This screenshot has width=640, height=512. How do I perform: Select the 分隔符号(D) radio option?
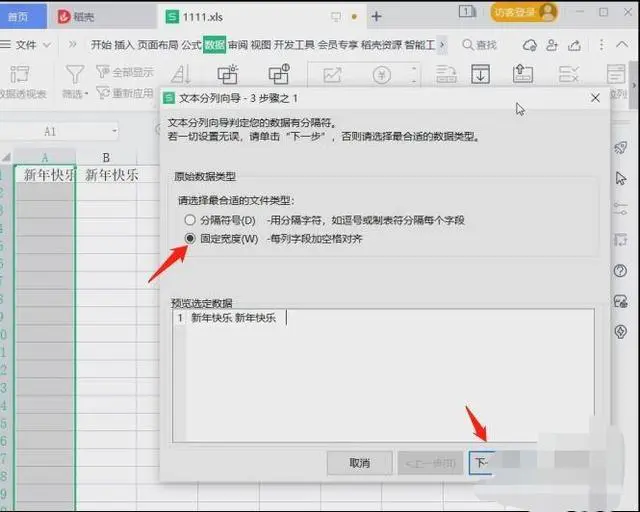click(190, 219)
